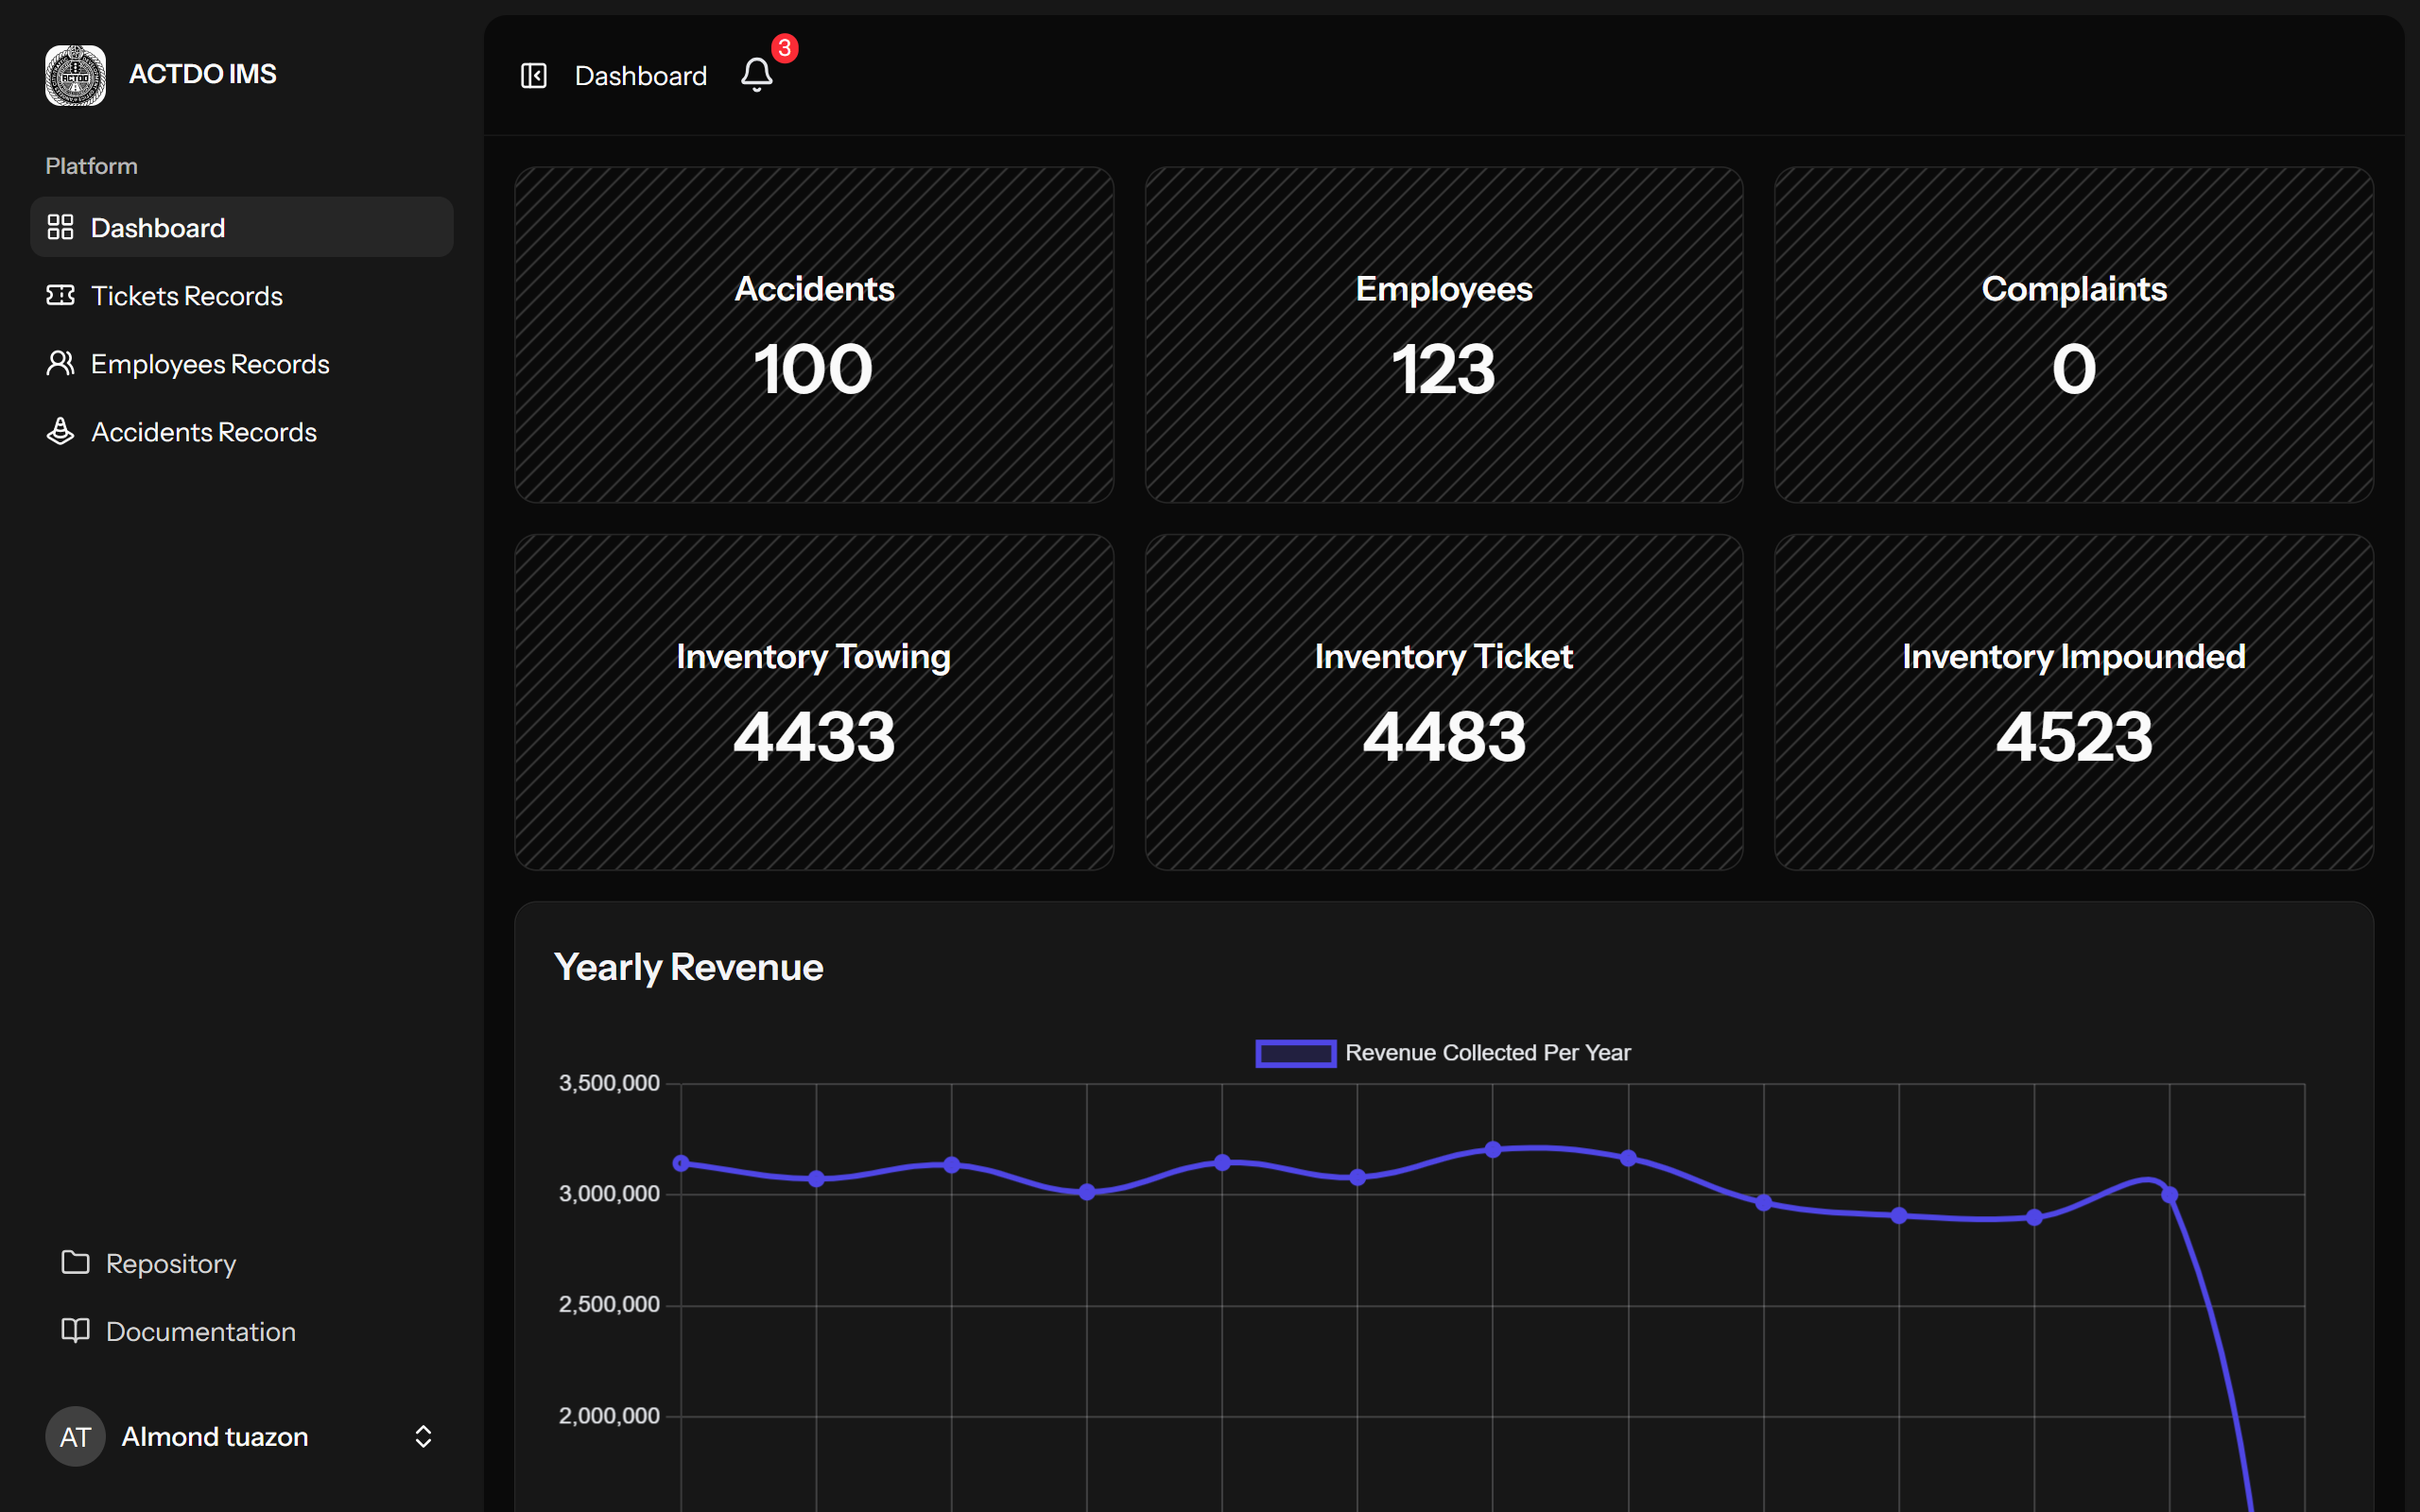Screen dimensions: 2420x1512
Task: Click the highest revenue data point on the chart
Action: [x=1492, y=1150]
